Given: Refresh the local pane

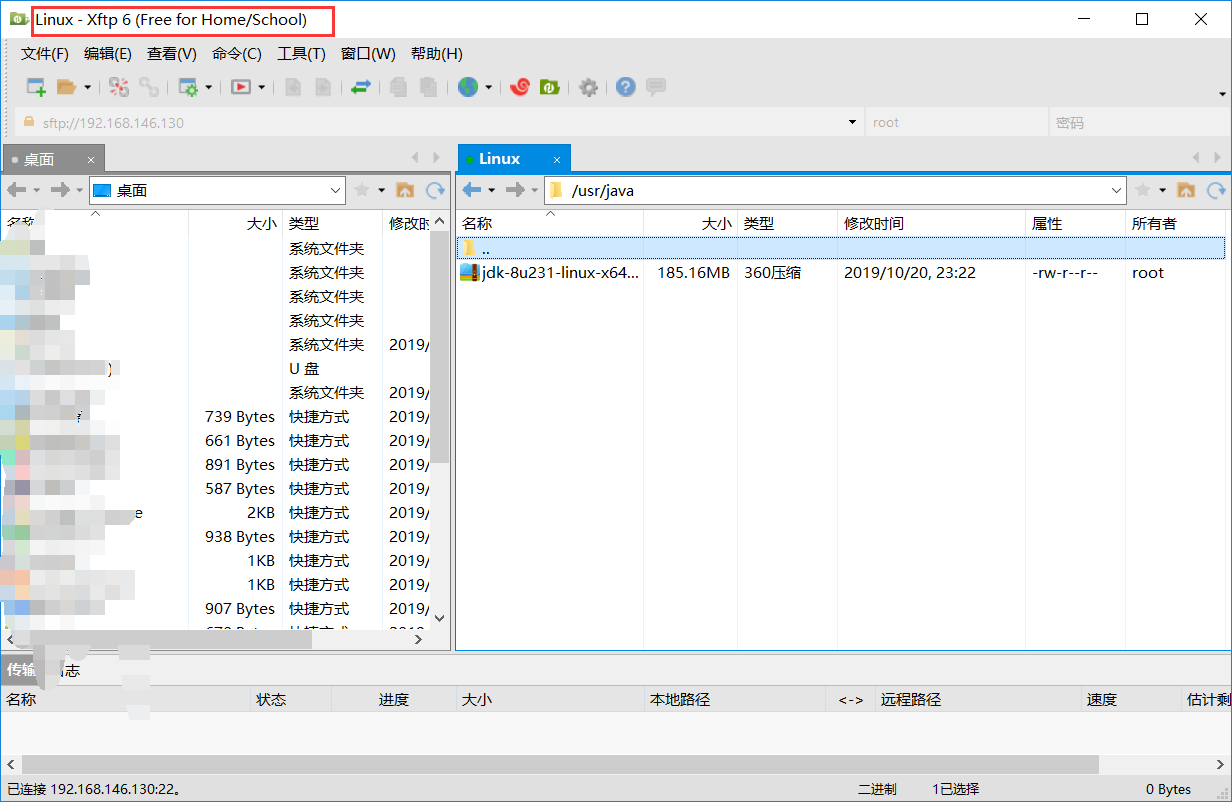Looking at the screenshot, I should click(435, 190).
